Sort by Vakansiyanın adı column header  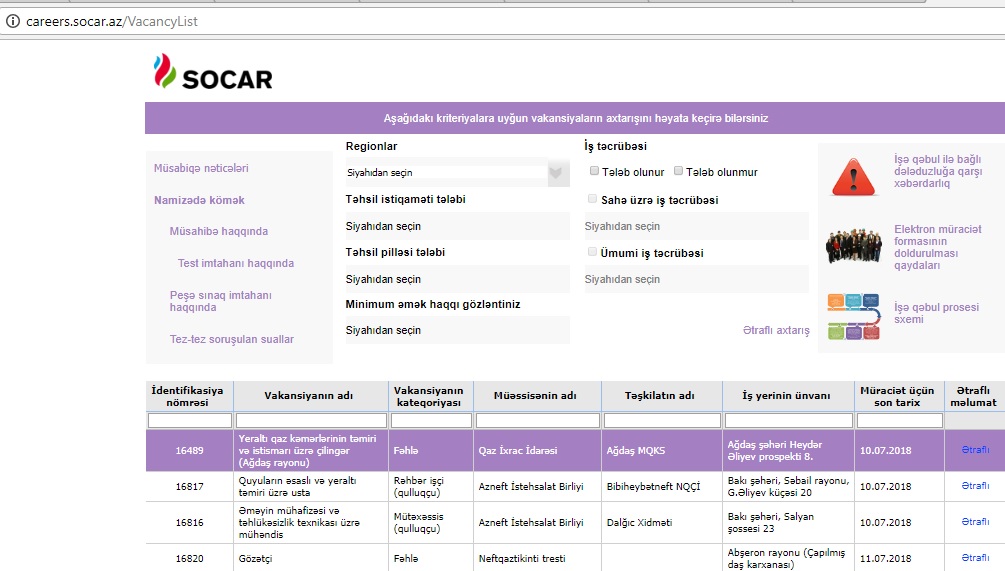coord(311,396)
